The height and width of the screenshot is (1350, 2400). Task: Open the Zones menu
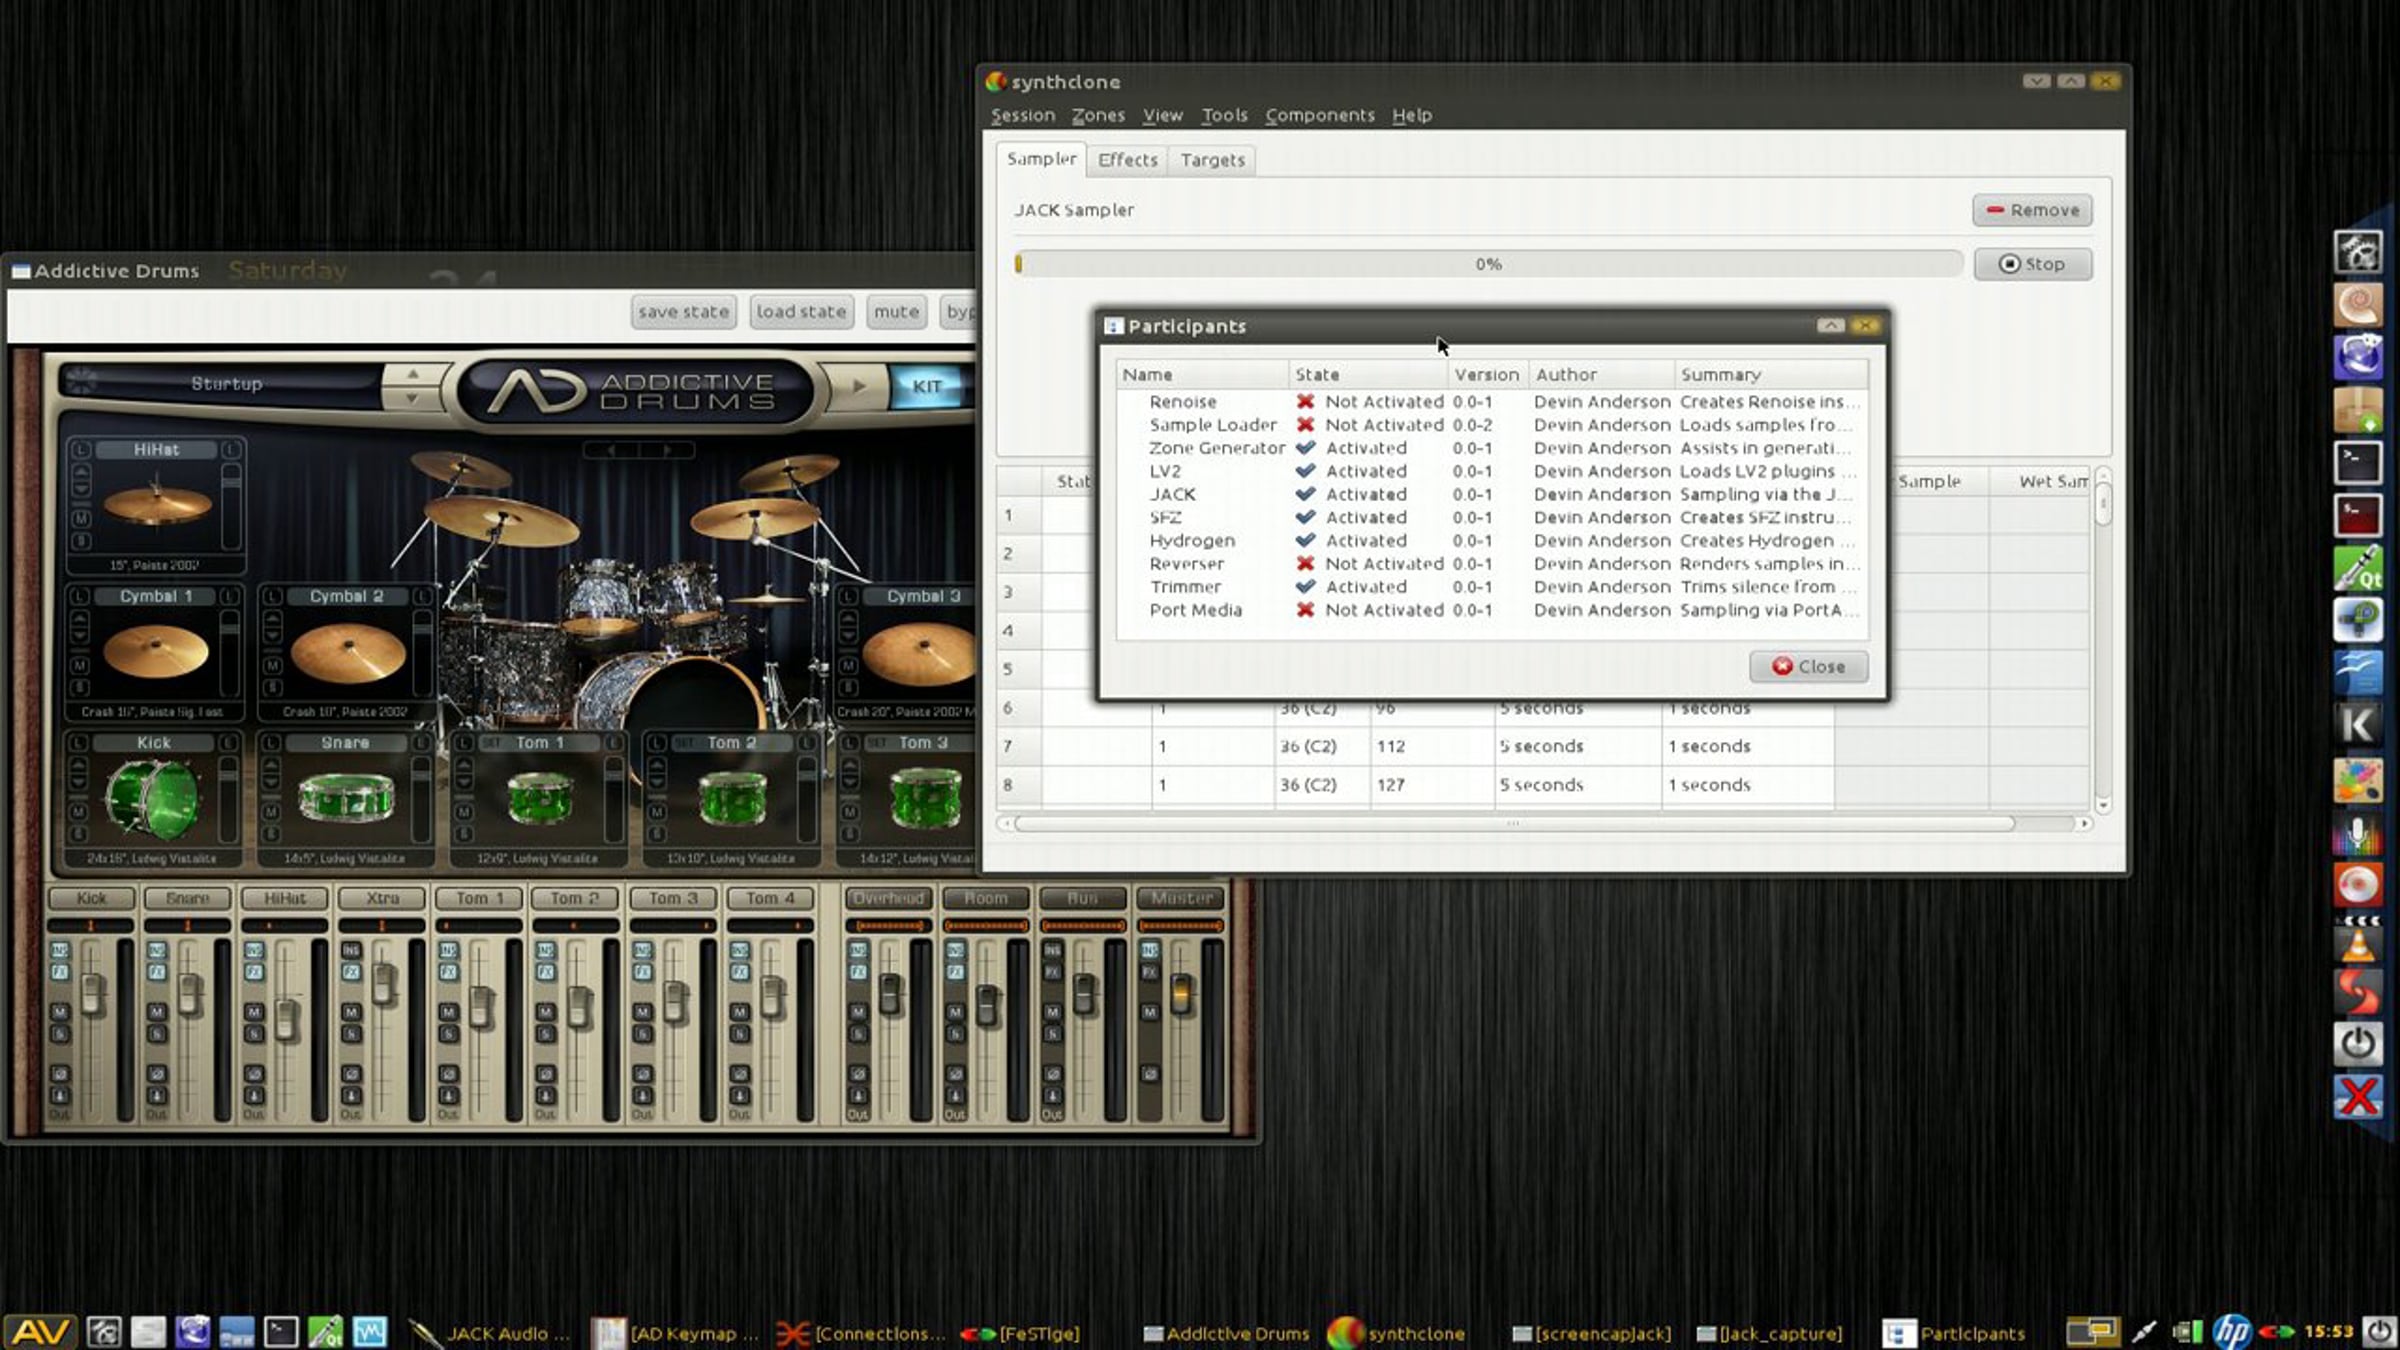(x=1098, y=115)
